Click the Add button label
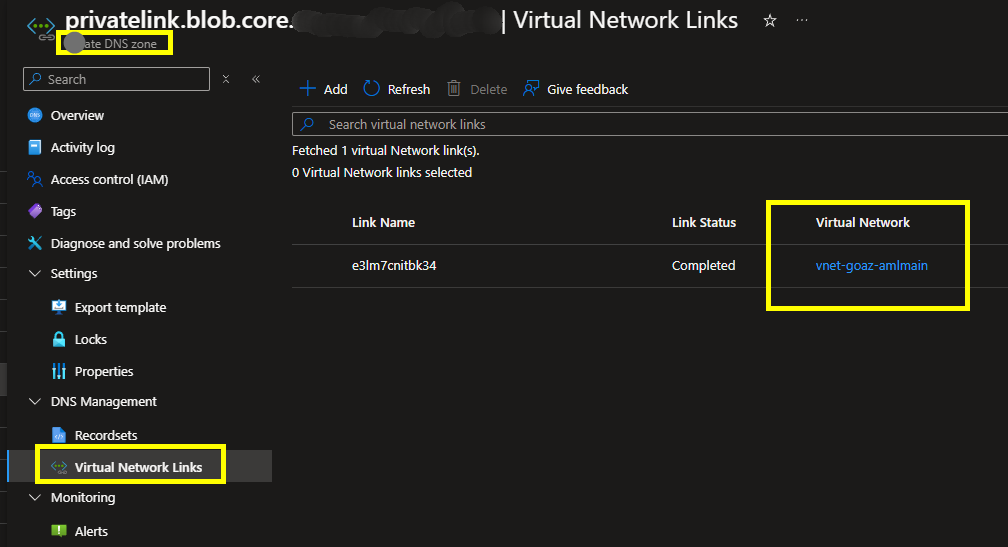This screenshot has width=1008, height=547. click(x=336, y=89)
